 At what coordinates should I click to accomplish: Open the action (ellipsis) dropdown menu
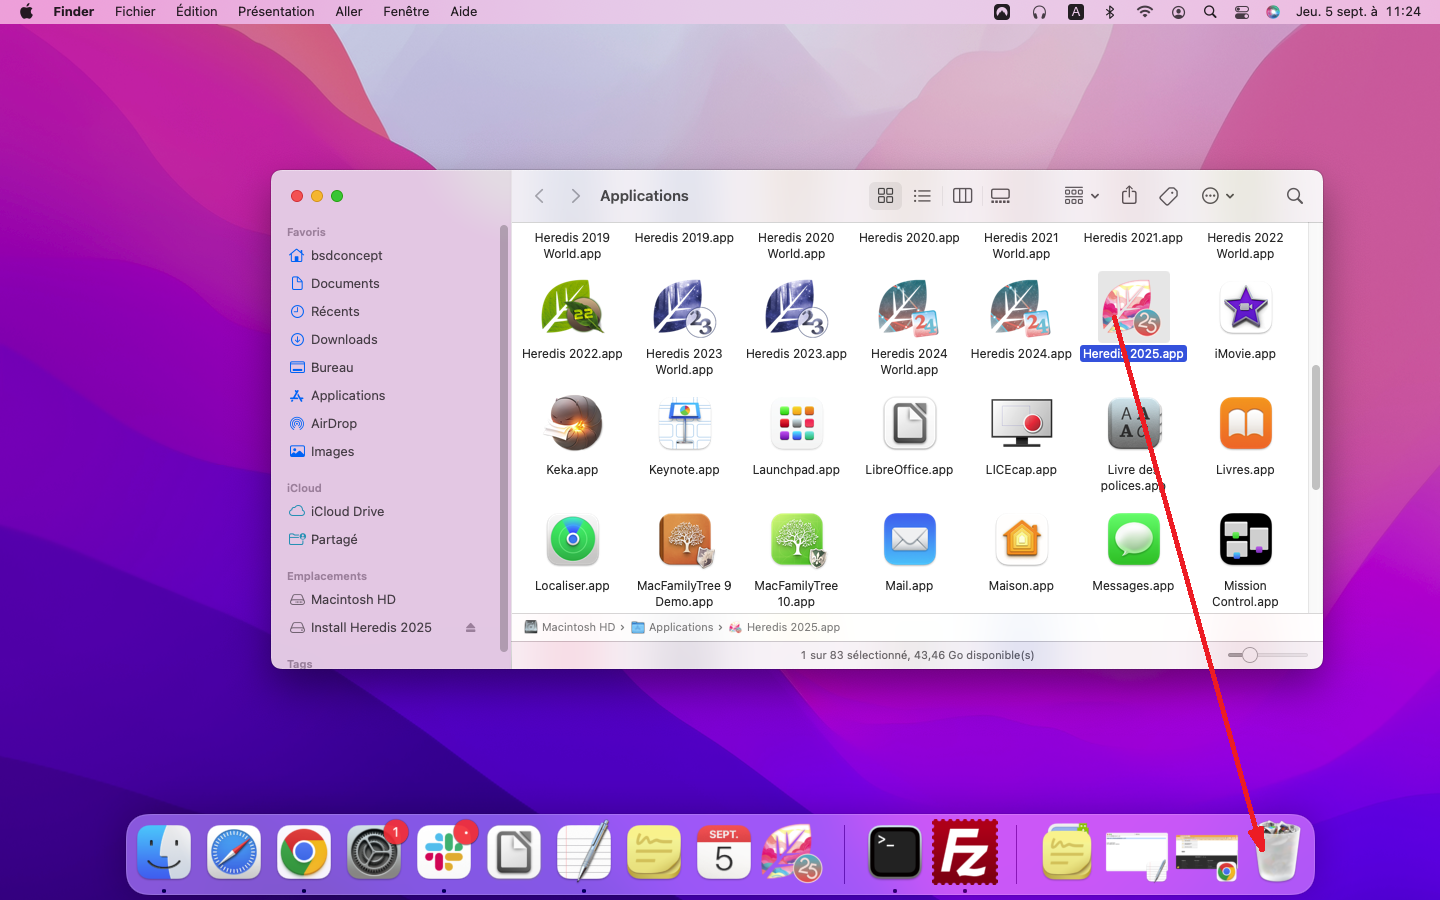1217,196
